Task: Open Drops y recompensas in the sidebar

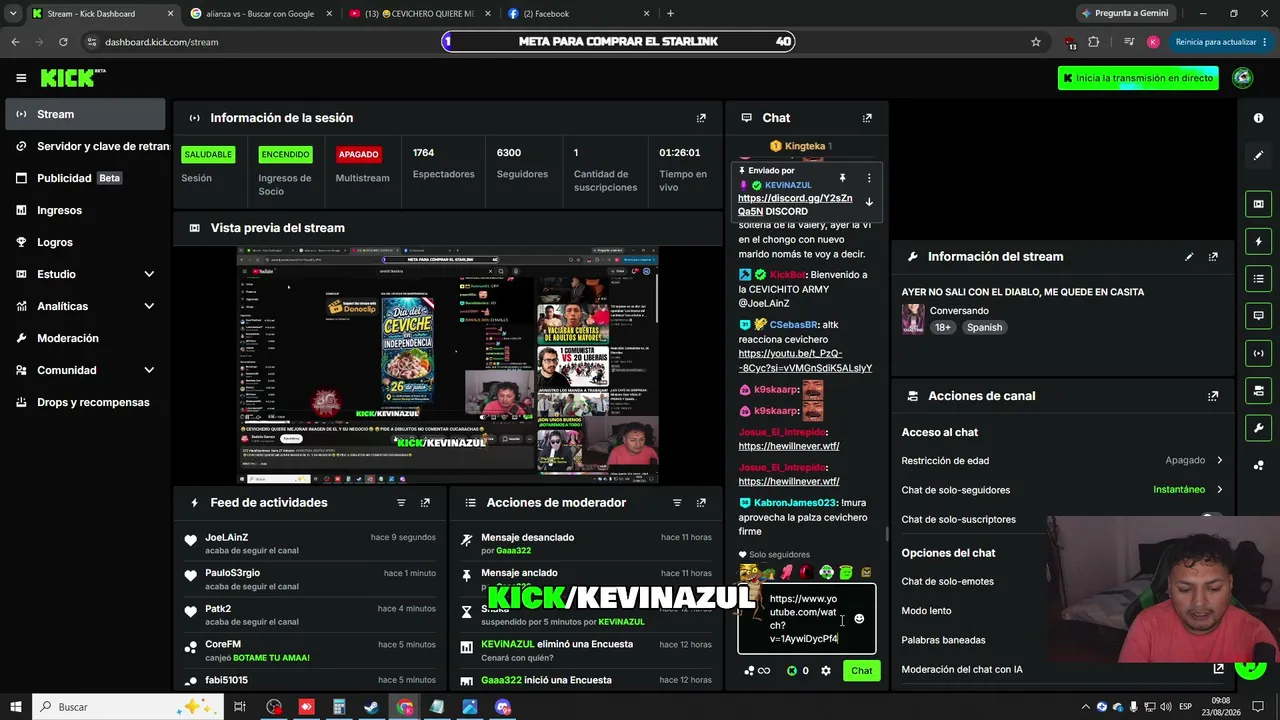Action: pyautogui.click(x=85, y=402)
